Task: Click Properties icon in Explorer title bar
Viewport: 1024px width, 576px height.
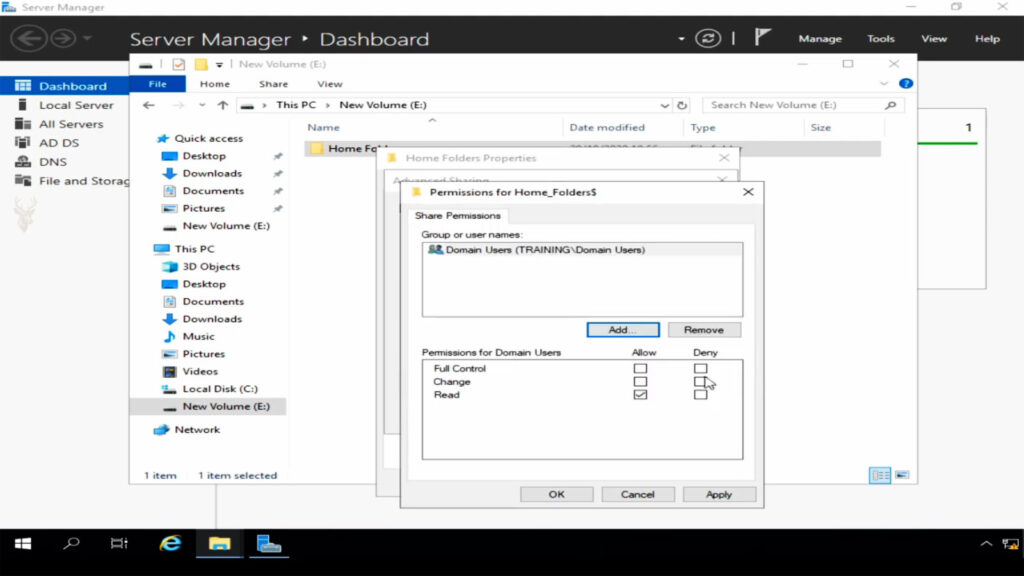Action: tap(178, 64)
